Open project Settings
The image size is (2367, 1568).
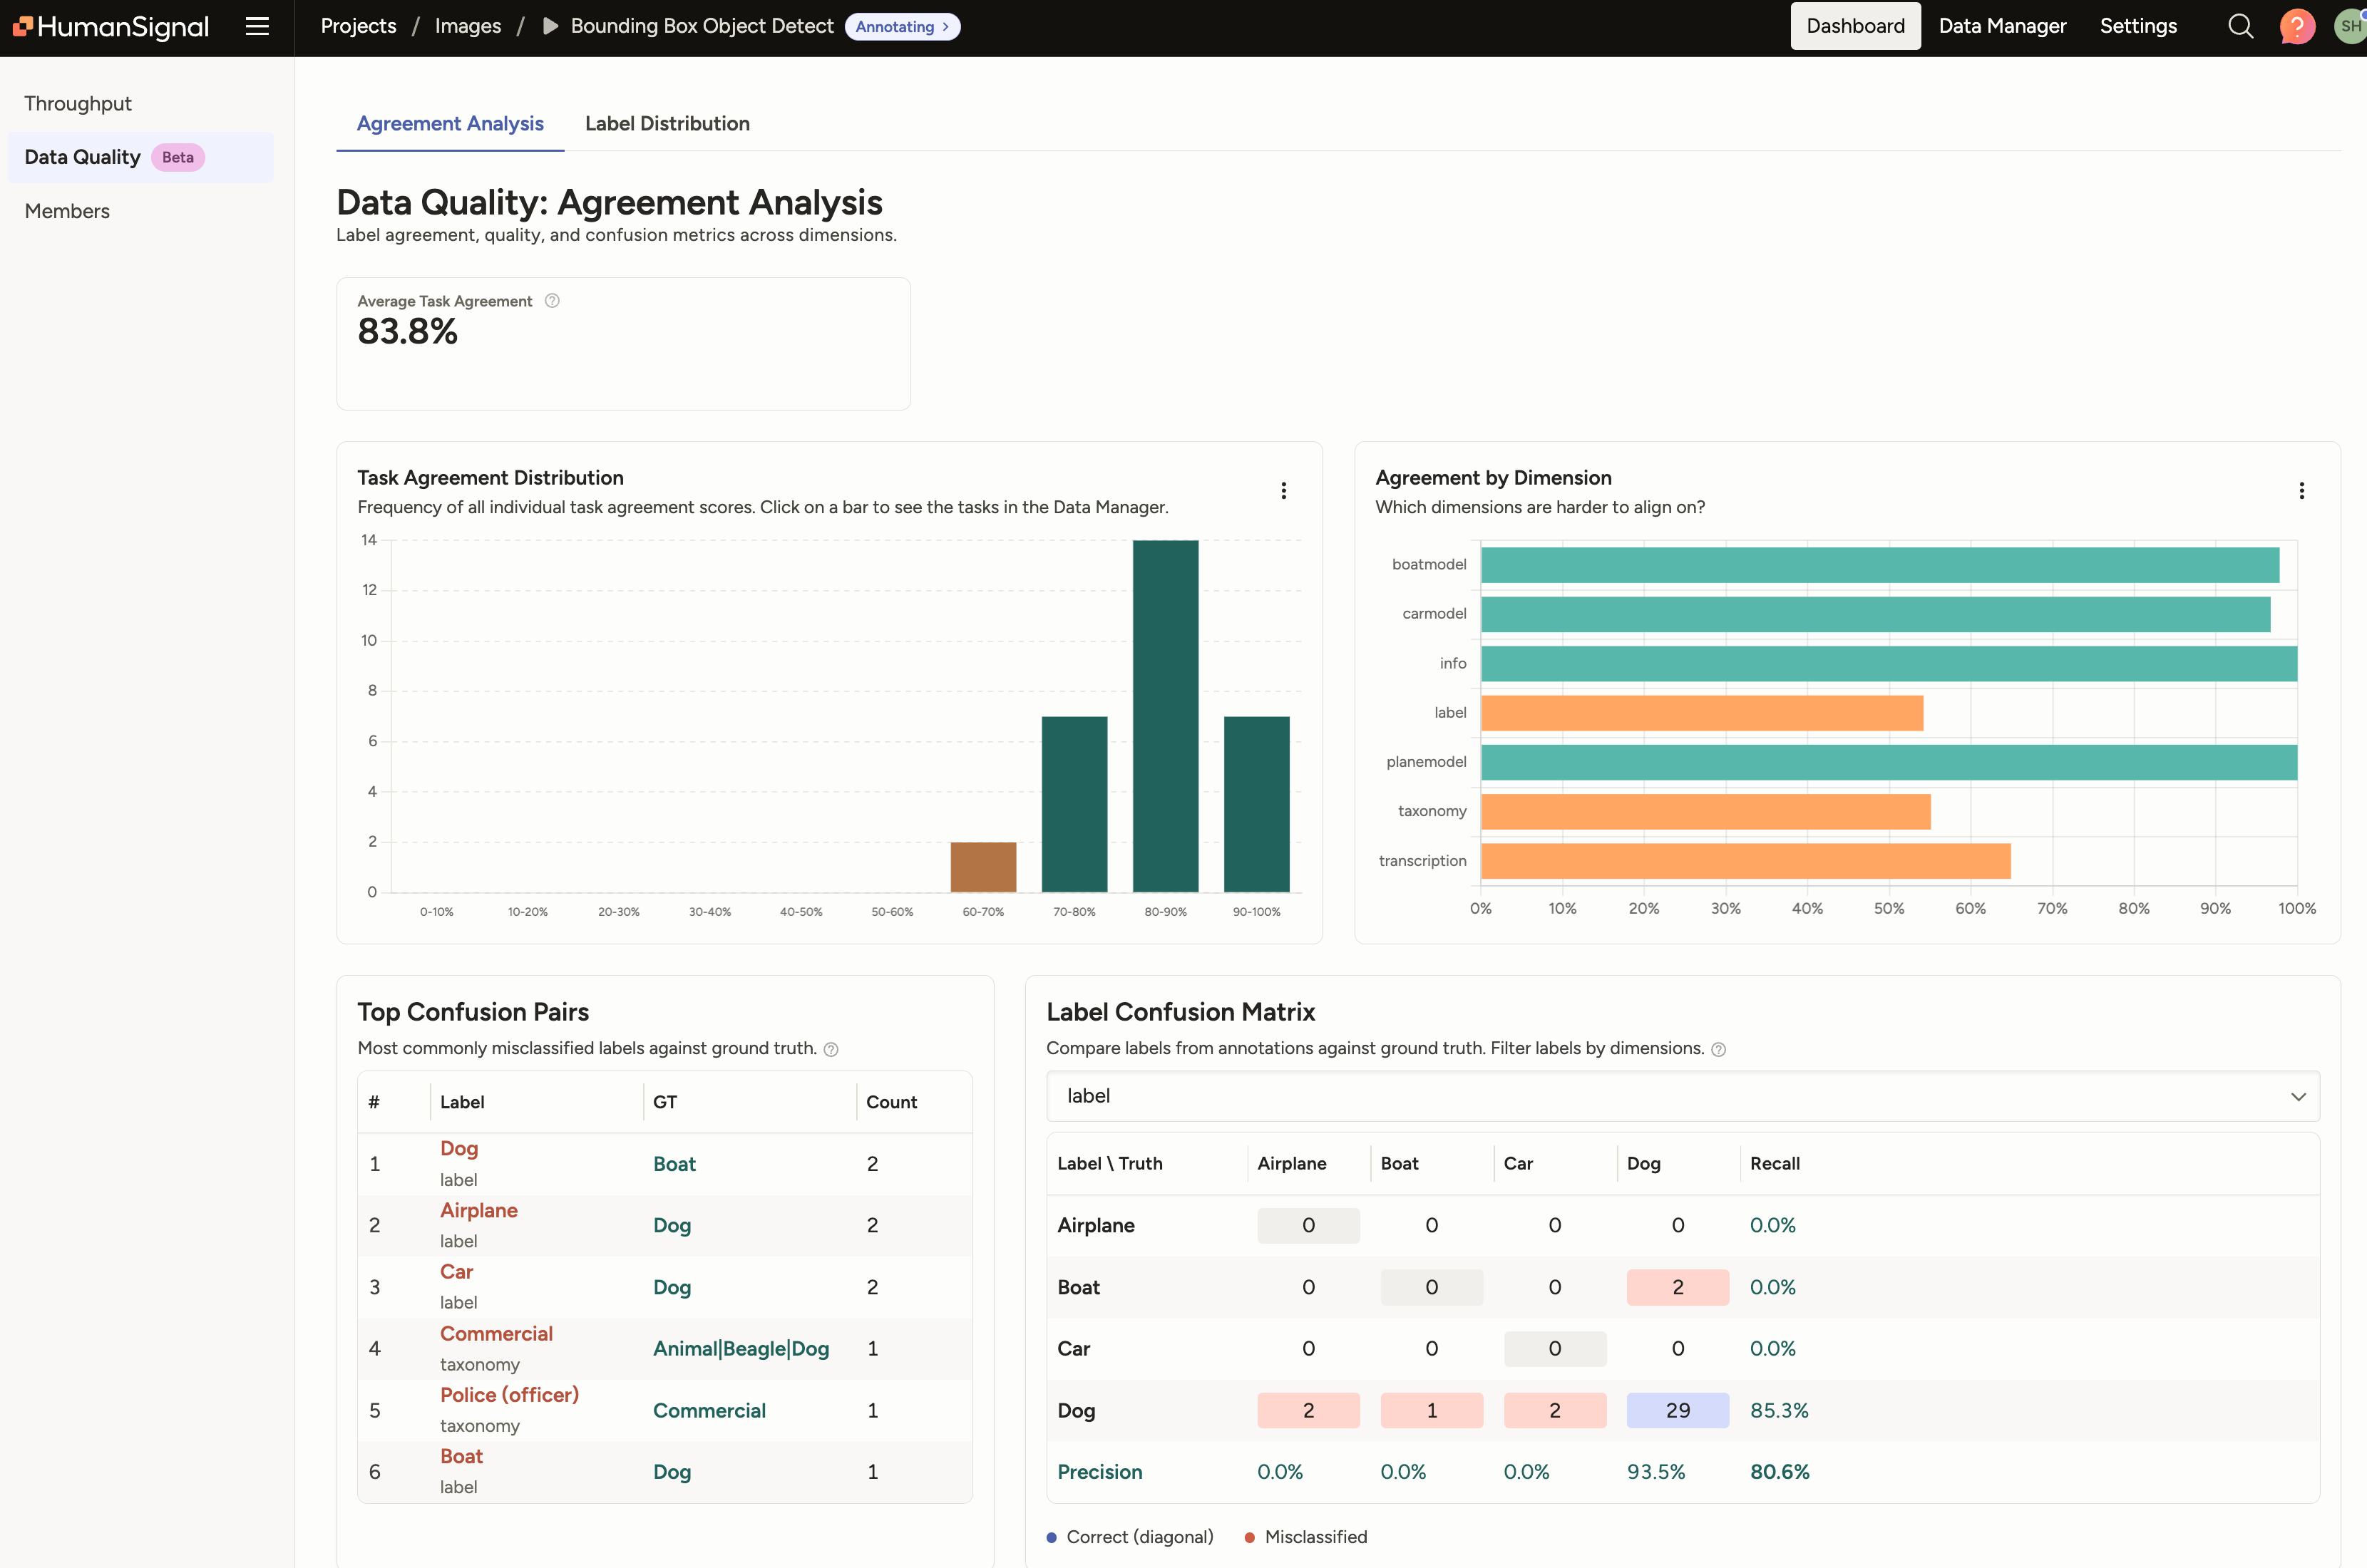[x=2138, y=27]
